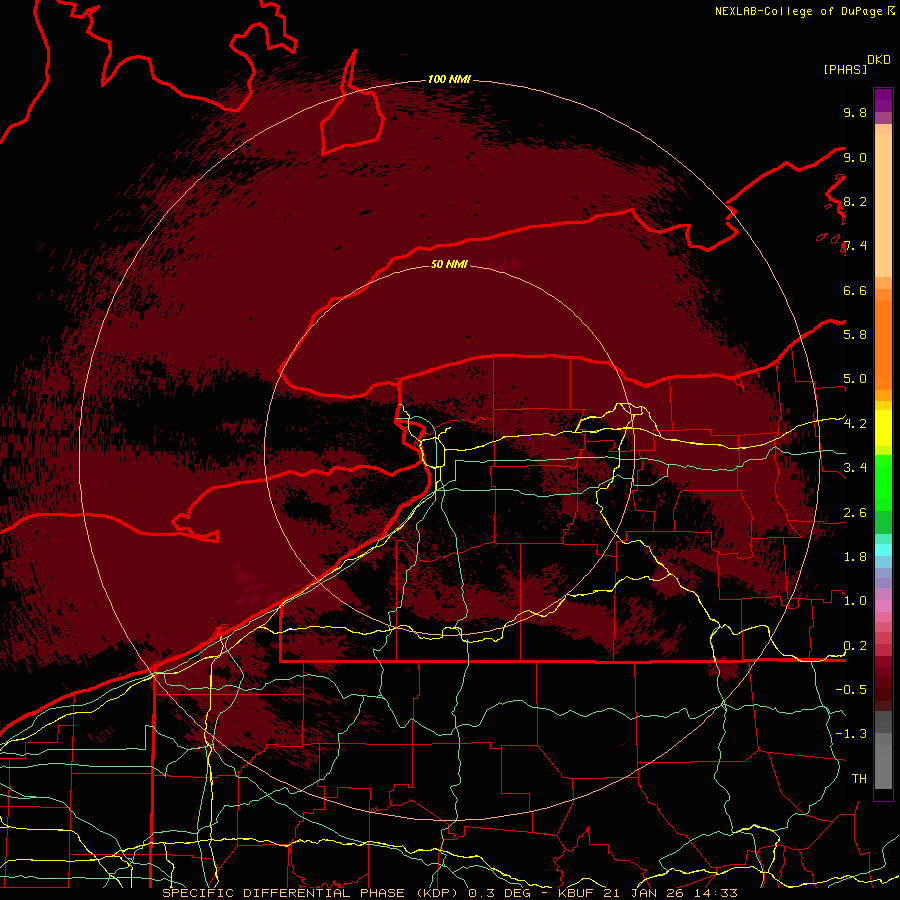Select the 50 NMI range ring label
Image resolution: width=900 pixels, height=900 pixels.
[x=449, y=264]
